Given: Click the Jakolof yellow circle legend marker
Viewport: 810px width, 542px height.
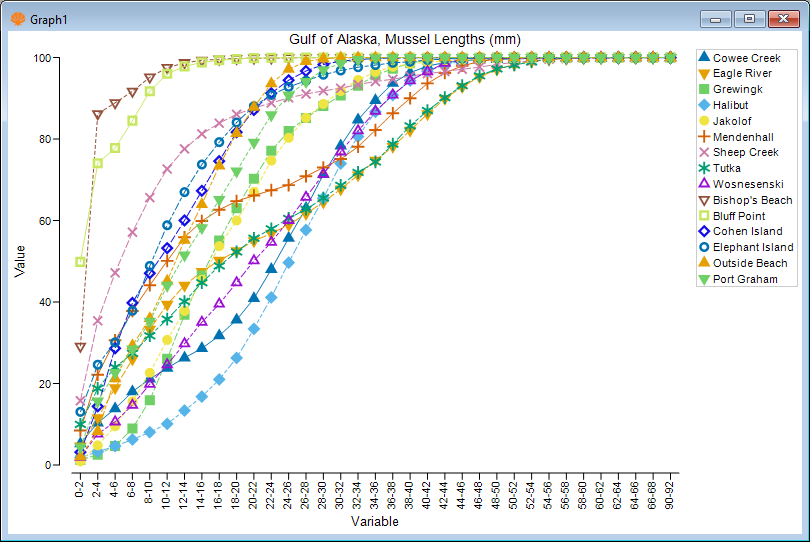Looking at the screenshot, I should pyautogui.click(x=704, y=121).
